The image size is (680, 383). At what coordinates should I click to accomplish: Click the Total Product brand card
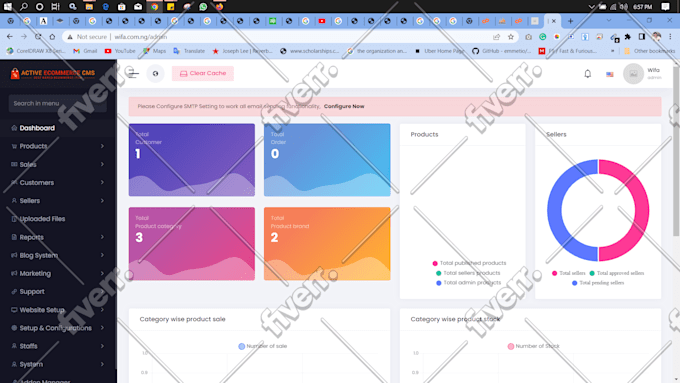(x=327, y=244)
